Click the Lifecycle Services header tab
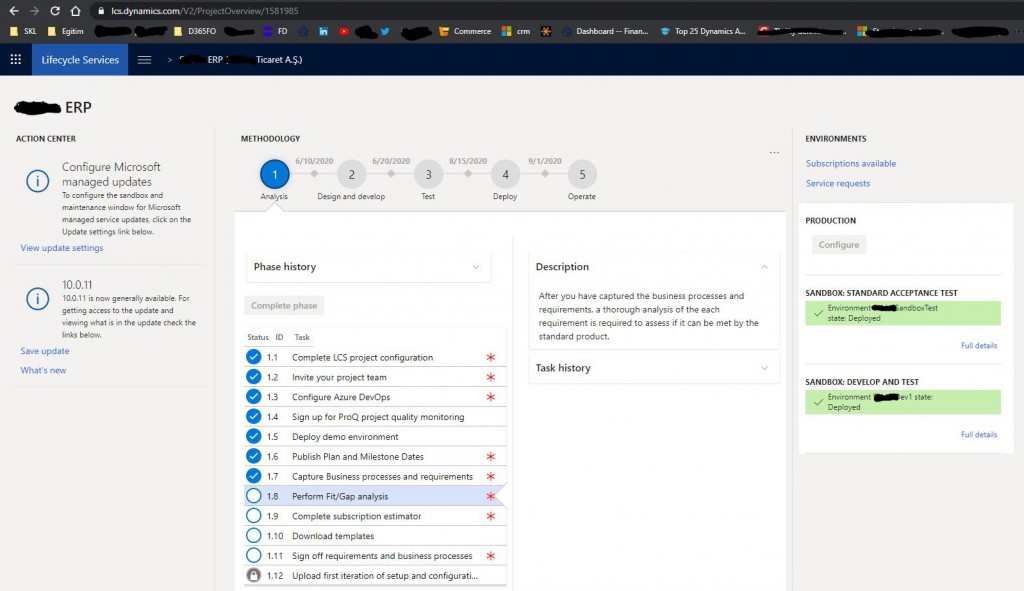The image size is (1024, 591). 80,59
